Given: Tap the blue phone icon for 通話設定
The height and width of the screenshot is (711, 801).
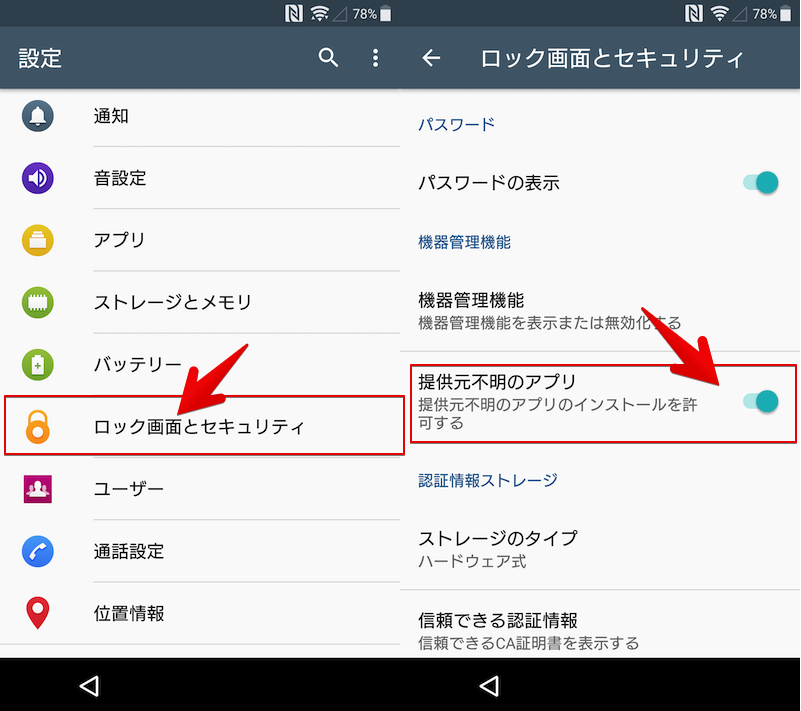Looking at the screenshot, I should coord(38,551).
